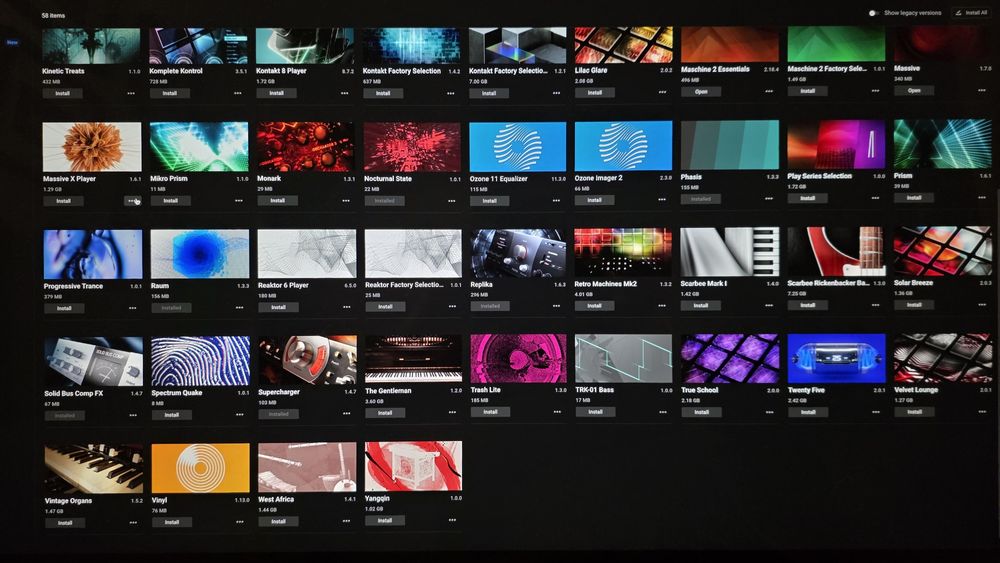The image size is (1000, 563).
Task: Open the ellipsis menu for Raum
Action: click(x=239, y=307)
